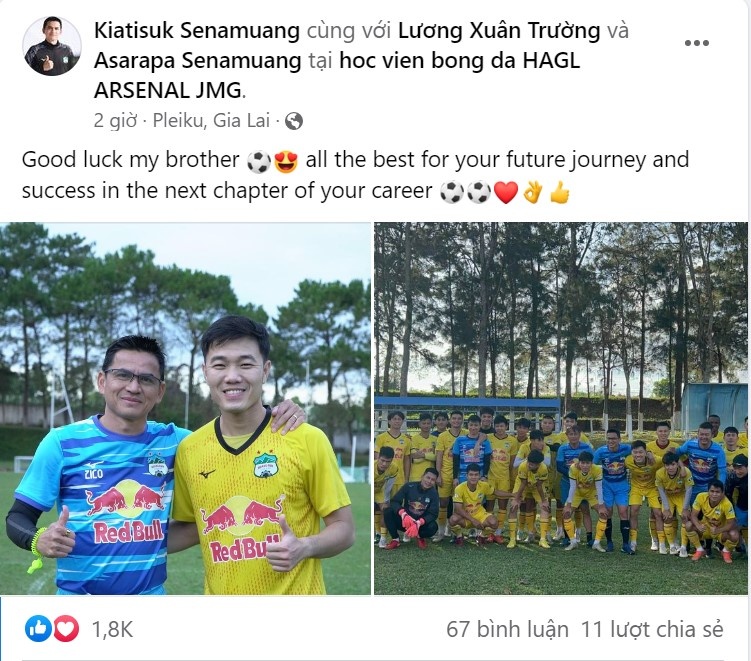View the 1,8K reactions list

click(113, 629)
